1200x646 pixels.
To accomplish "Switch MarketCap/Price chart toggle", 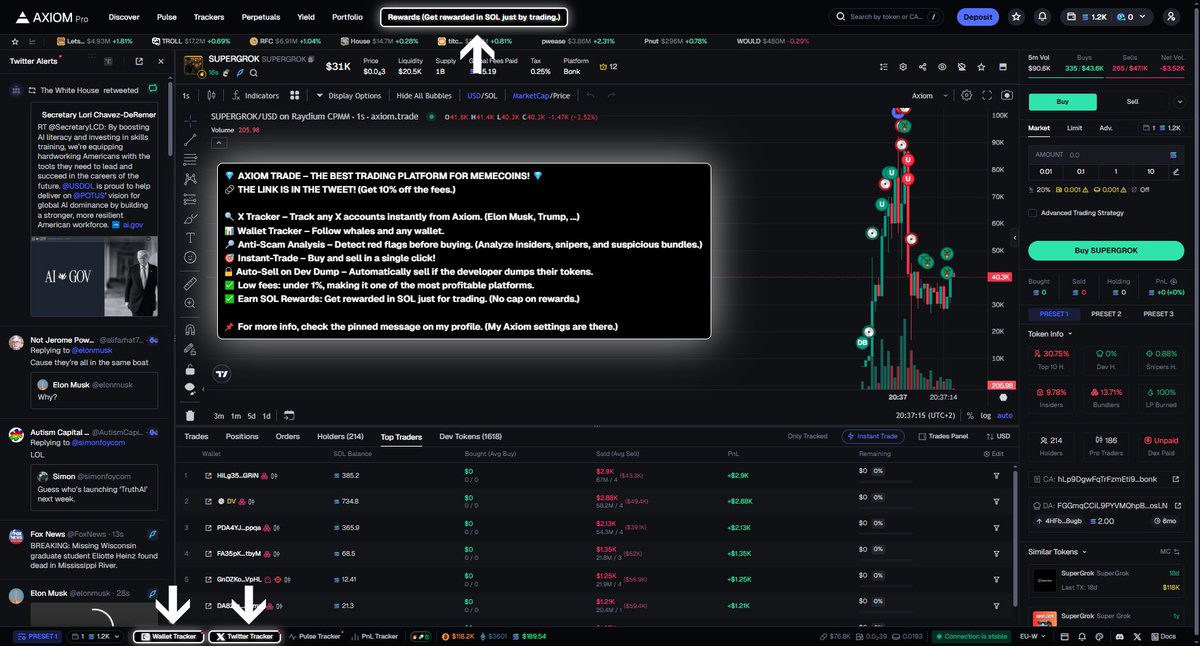I will pos(541,96).
